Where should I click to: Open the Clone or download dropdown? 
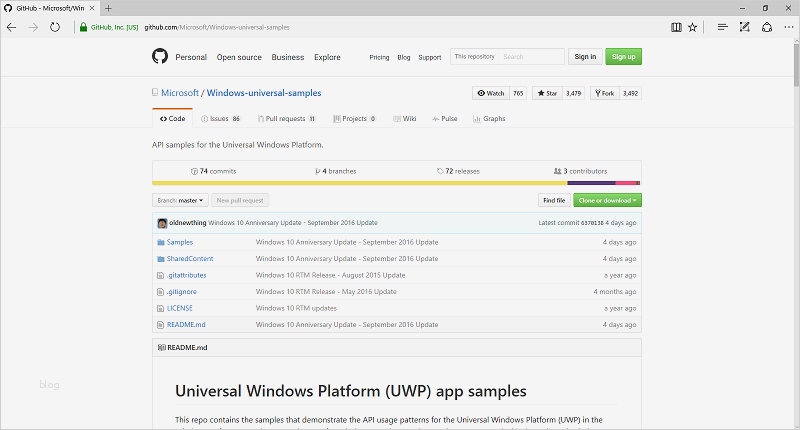point(607,200)
